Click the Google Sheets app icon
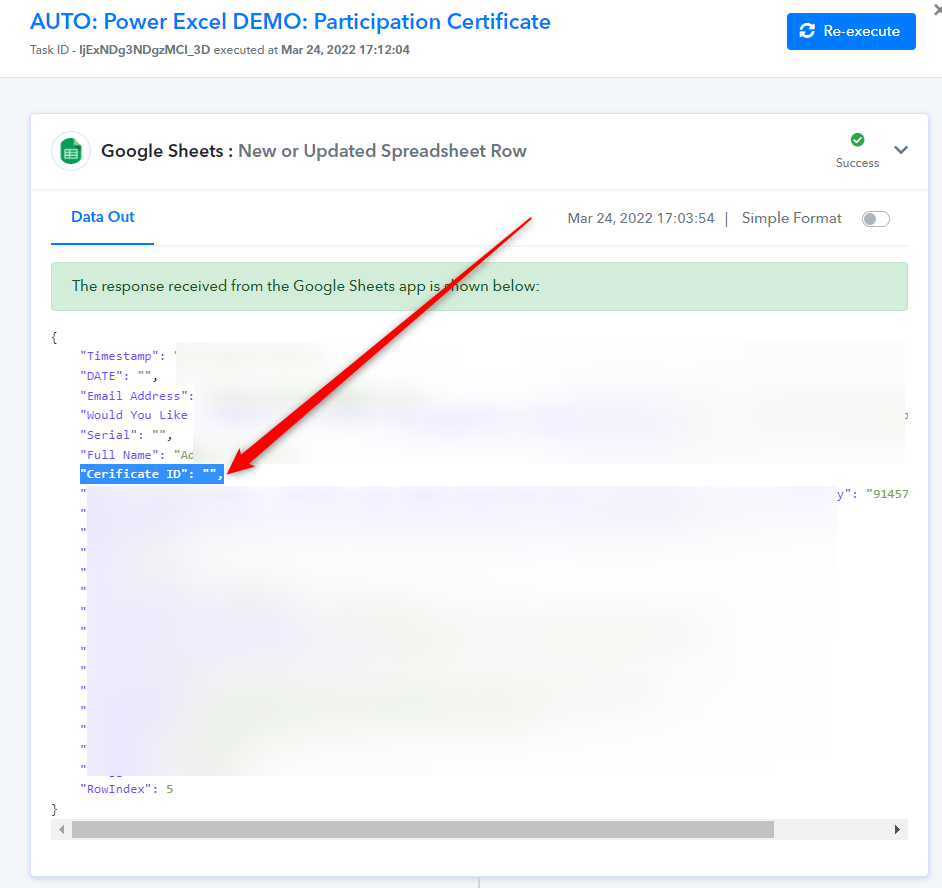The height and width of the screenshot is (888, 942). click(71, 151)
